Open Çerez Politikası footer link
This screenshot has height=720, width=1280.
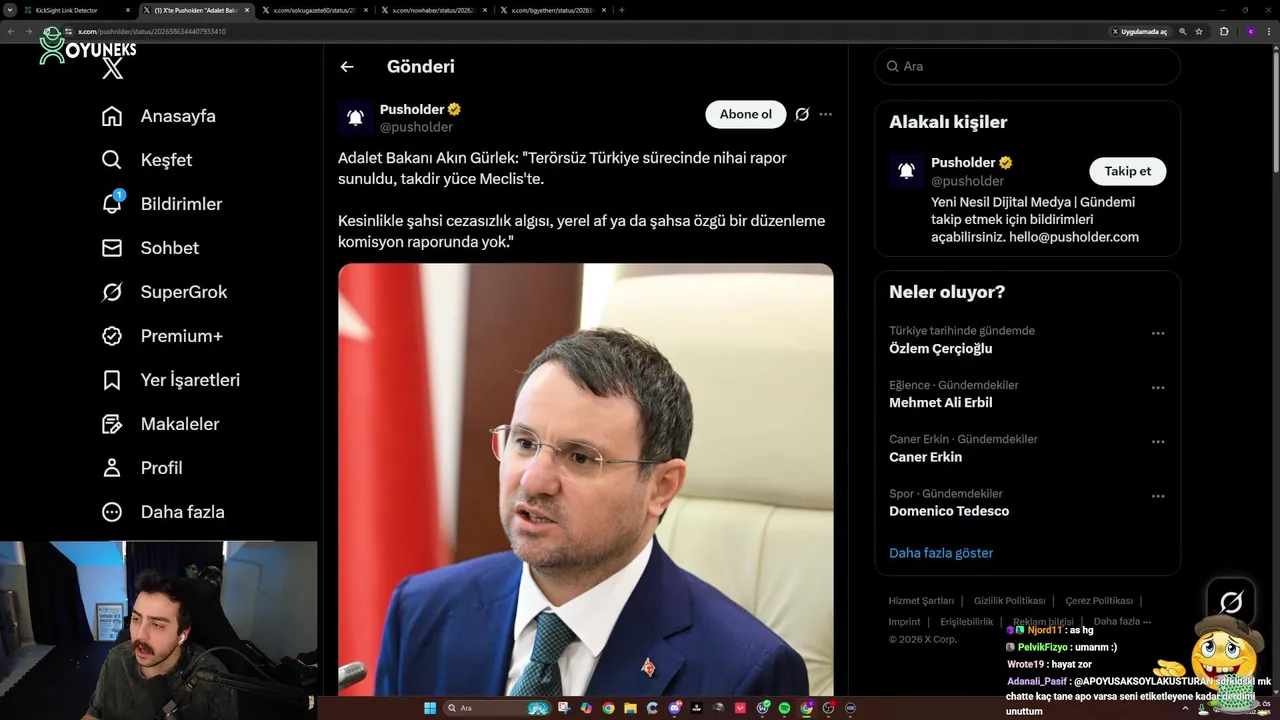[x=1099, y=601]
